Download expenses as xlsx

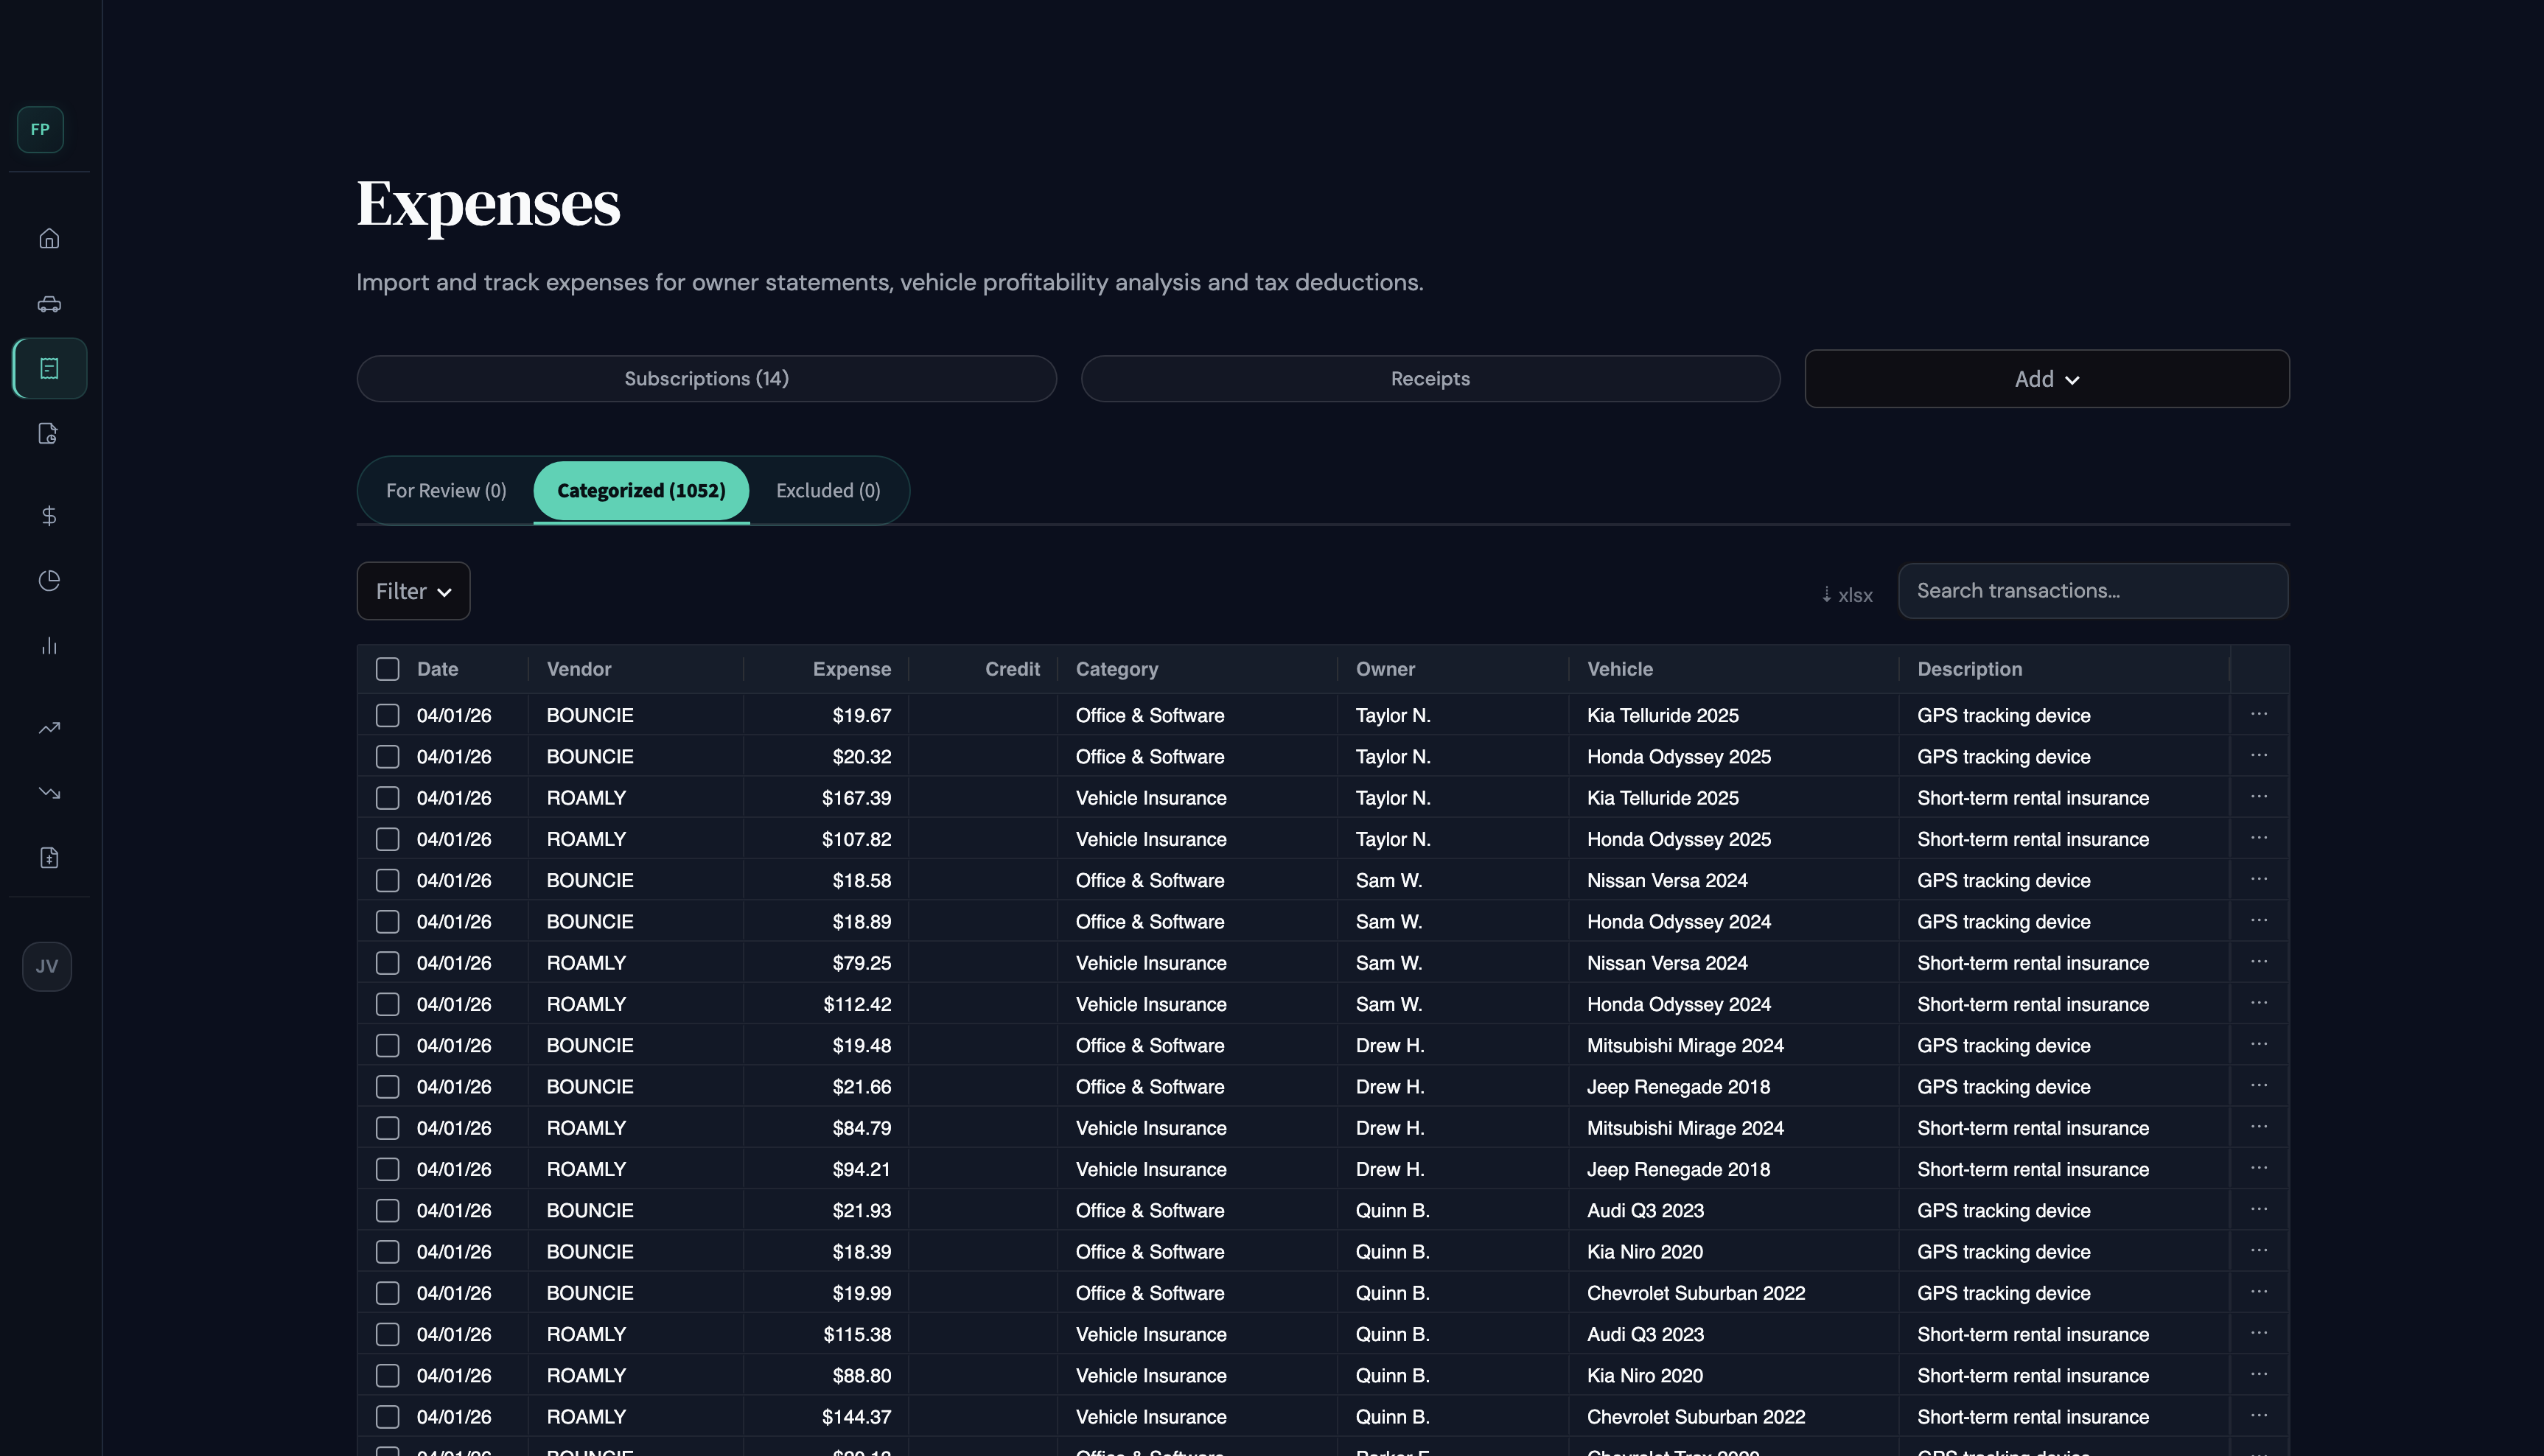(1847, 595)
